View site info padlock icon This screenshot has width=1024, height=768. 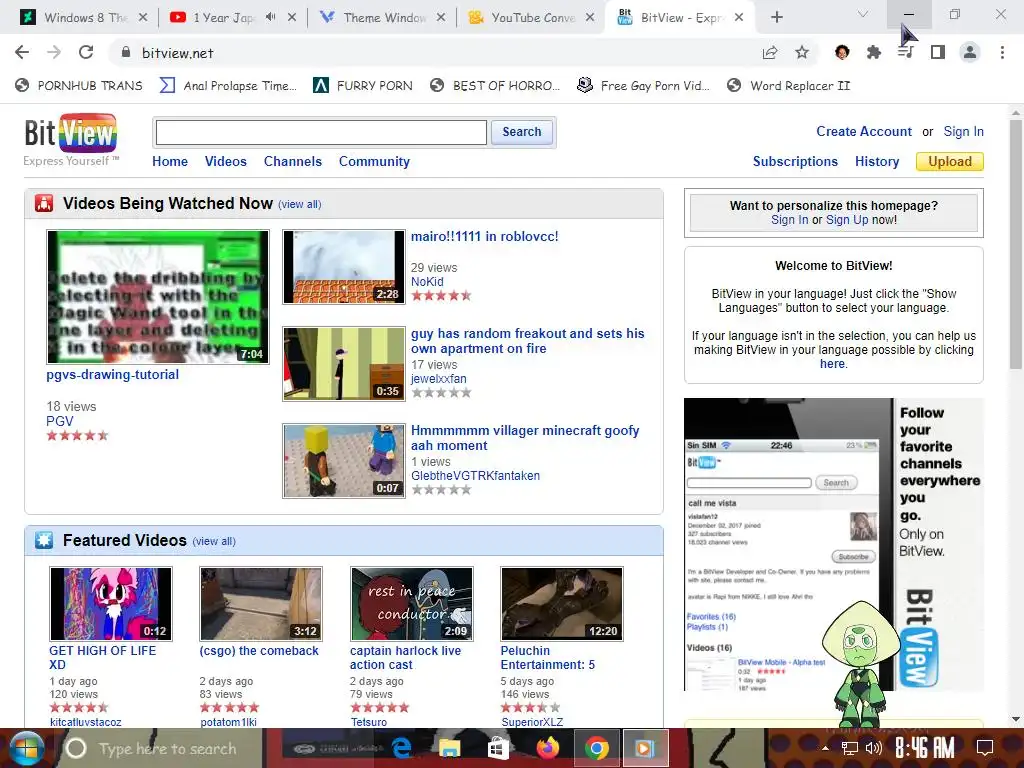click(126, 53)
